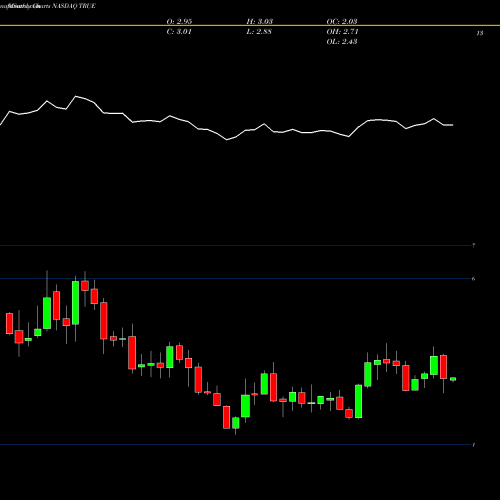The width and height of the screenshot is (500, 500).
Task: Select the OH: 2.71 reading
Action: click(x=342, y=32)
